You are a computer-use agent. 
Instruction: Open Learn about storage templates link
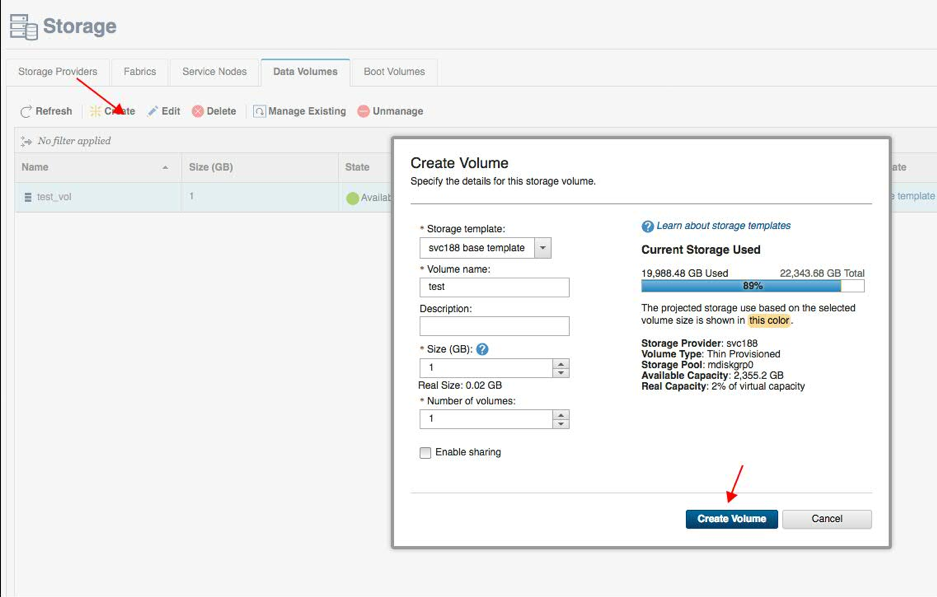(723, 226)
